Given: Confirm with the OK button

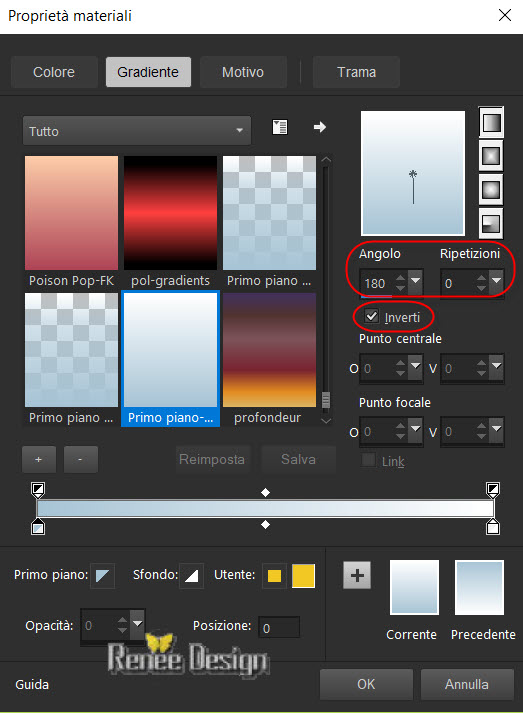Looking at the screenshot, I should tap(366, 684).
